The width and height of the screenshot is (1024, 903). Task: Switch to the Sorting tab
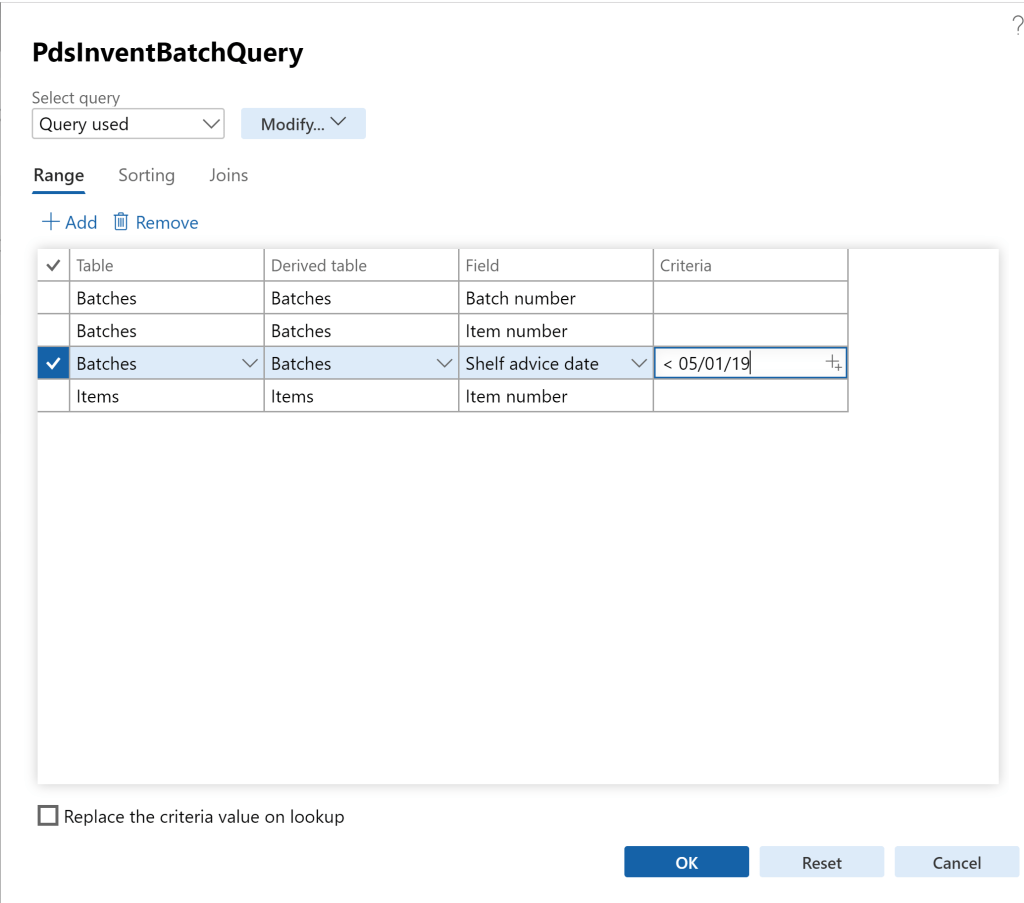[146, 175]
